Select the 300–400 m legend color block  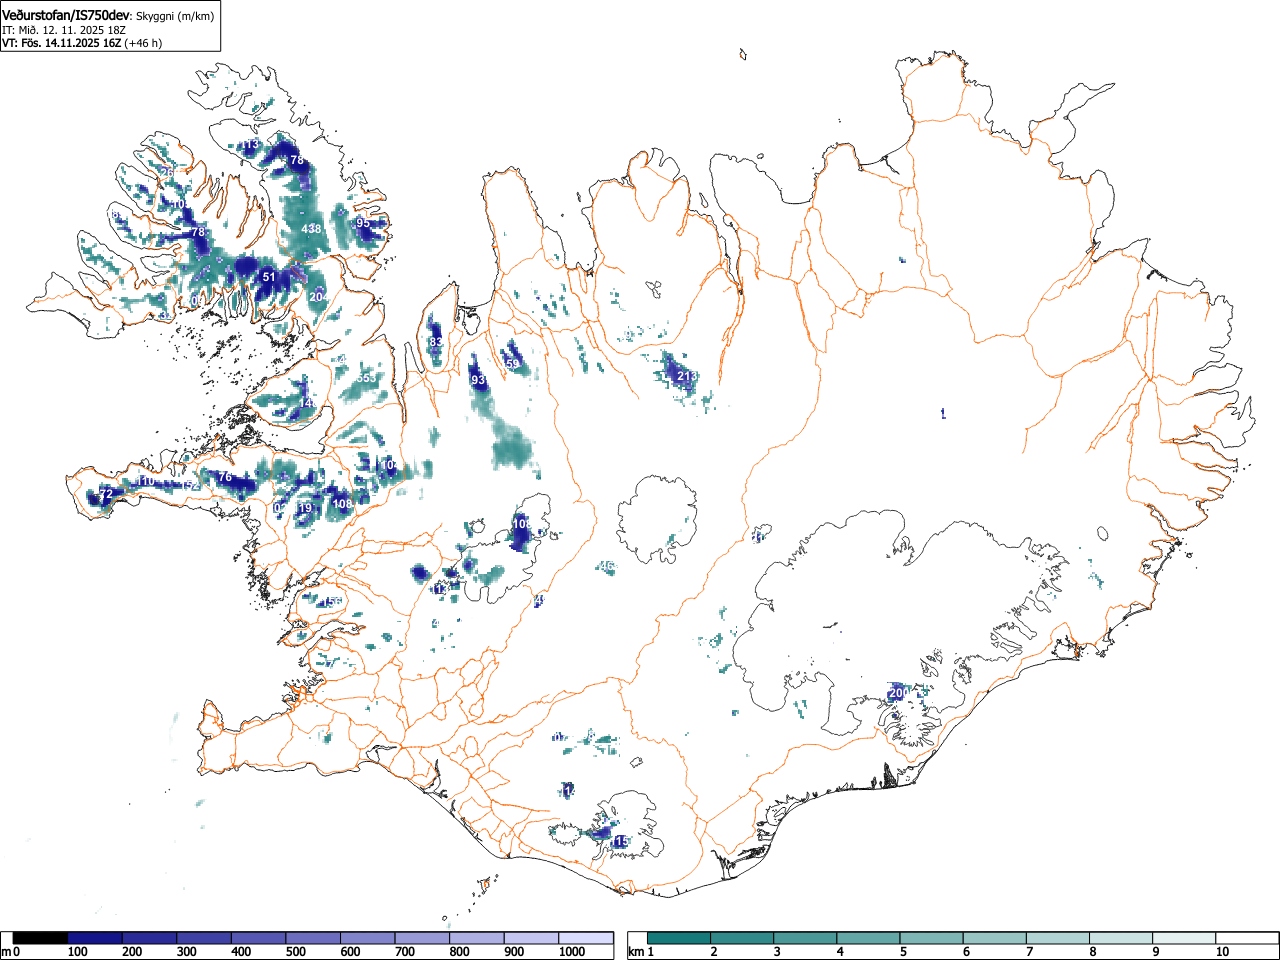tap(204, 938)
